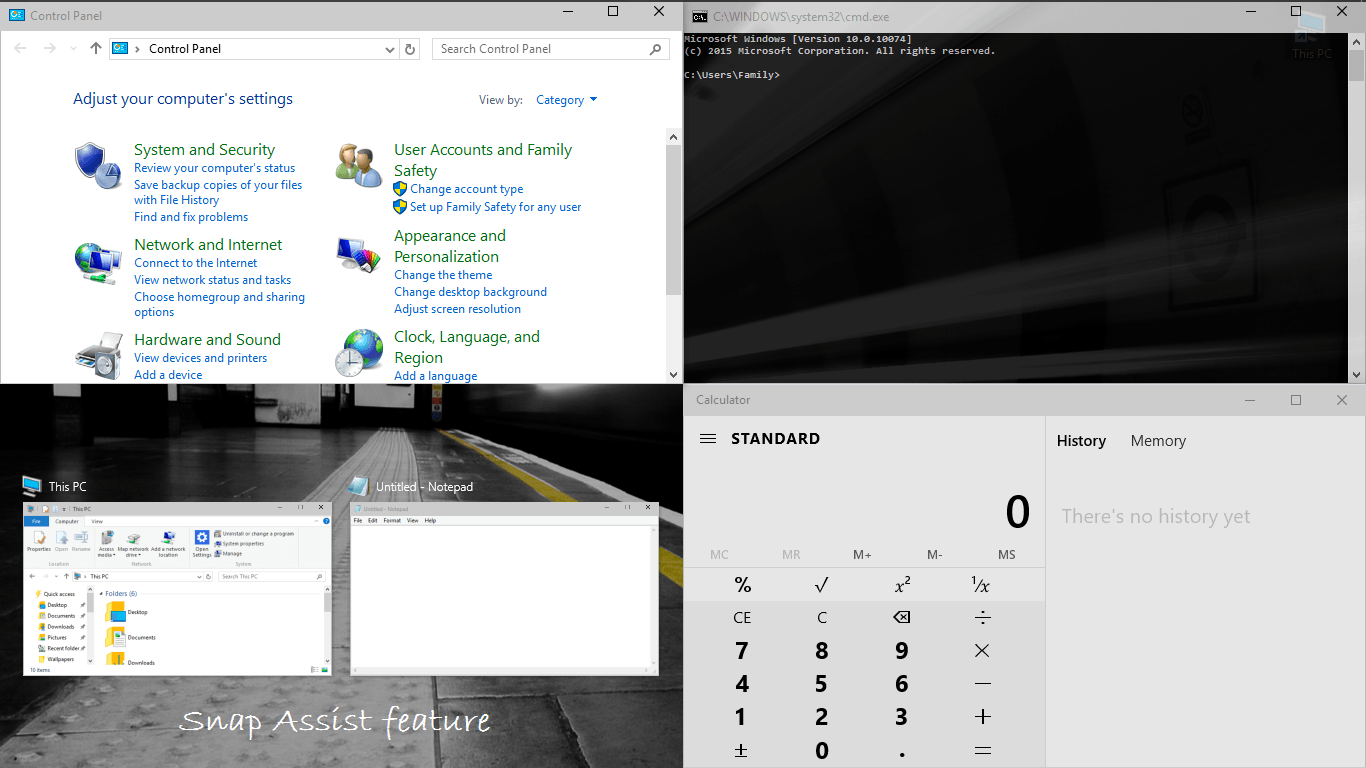The width and height of the screenshot is (1366, 768).
Task: Open the Change desktop background link
Action: pos(470,292)
